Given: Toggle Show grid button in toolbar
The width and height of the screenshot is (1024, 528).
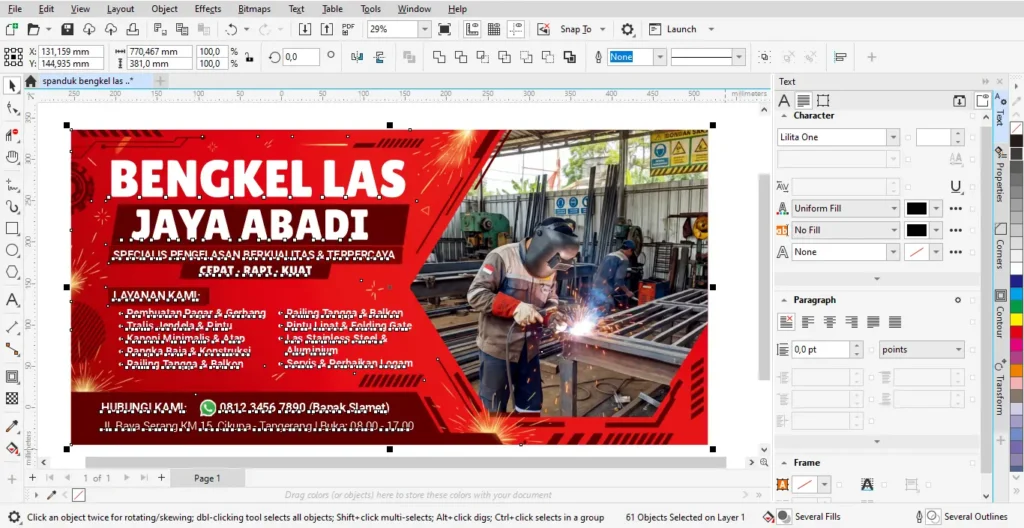Looking at the screenshot, I should (494, 29).
